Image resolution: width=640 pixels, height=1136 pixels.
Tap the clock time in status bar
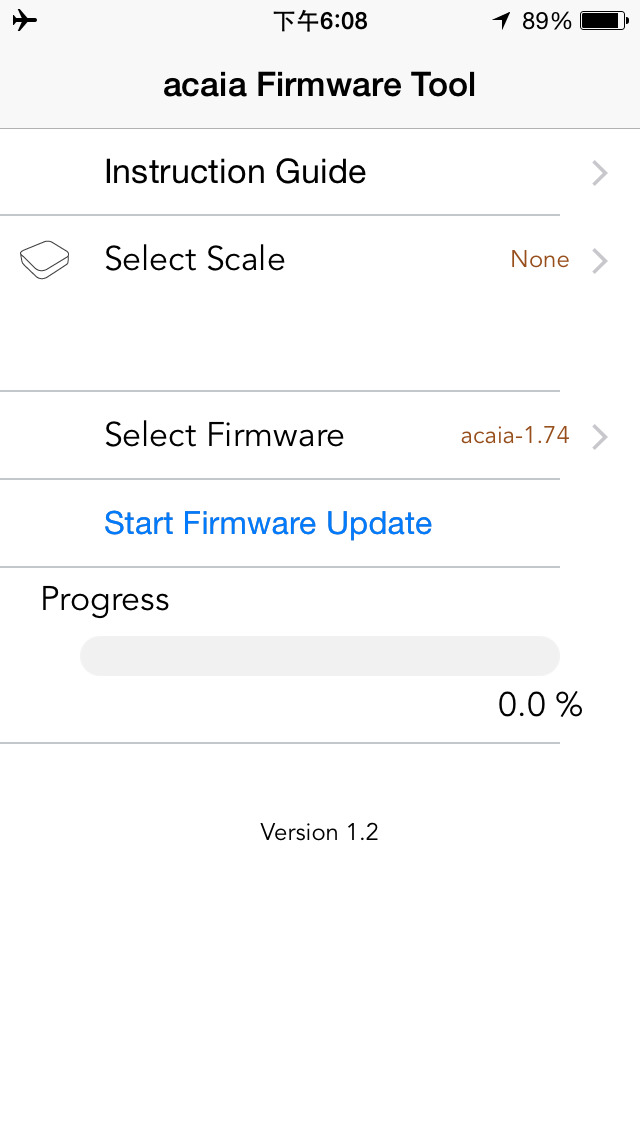click(x=320, y=21)
